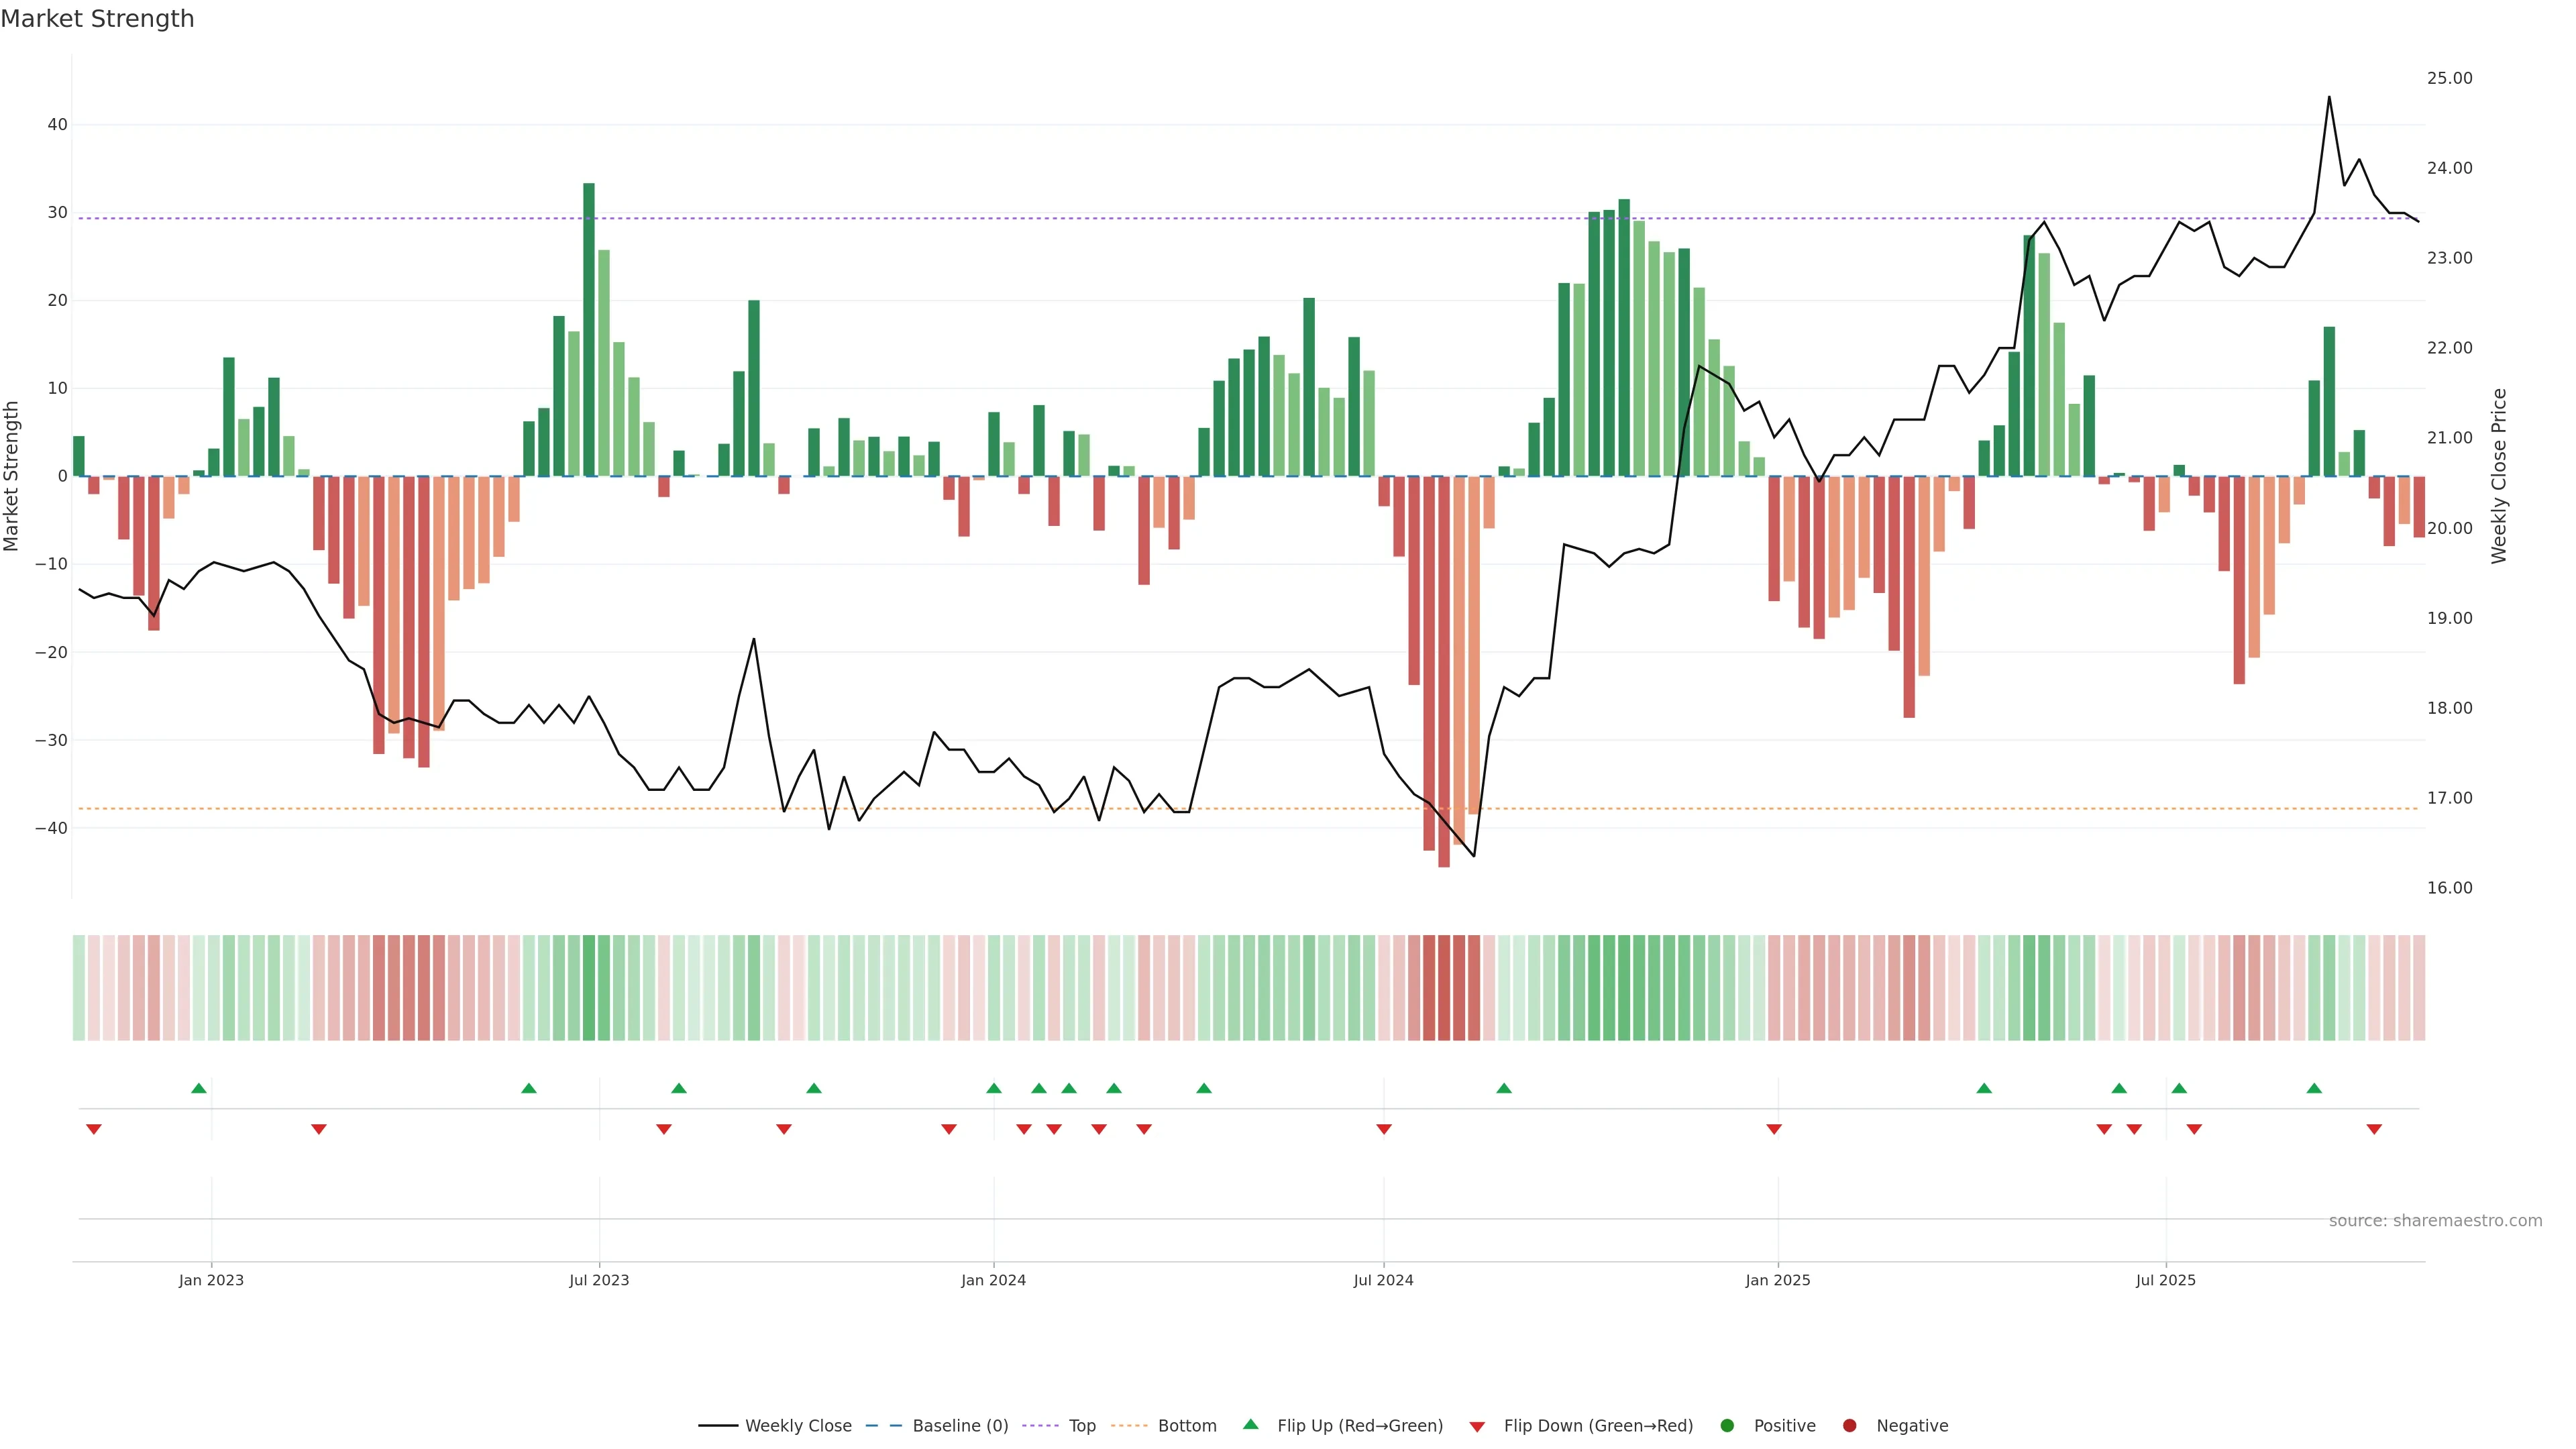Click last green flip-up marker at far right
2576x1449 pixels.
click(x=2314, y=1088)
